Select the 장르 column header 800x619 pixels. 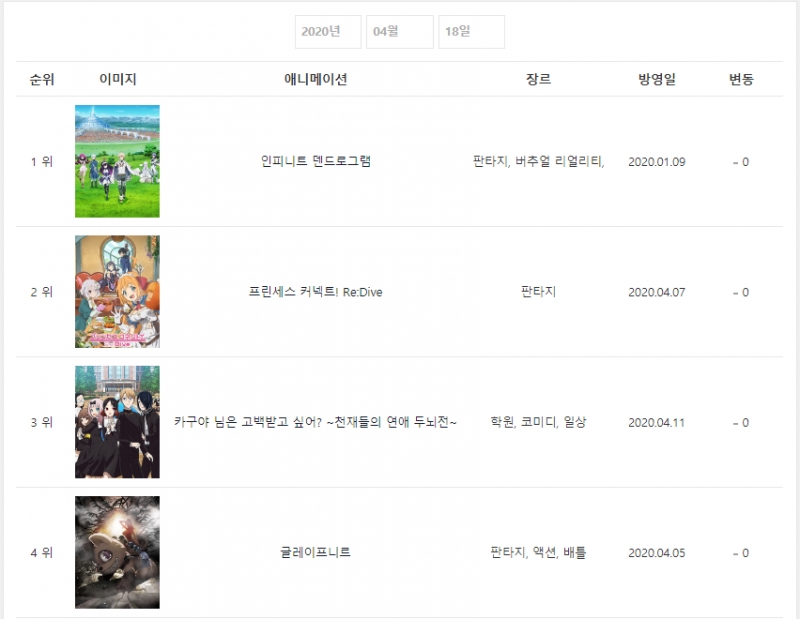[538, 80]
